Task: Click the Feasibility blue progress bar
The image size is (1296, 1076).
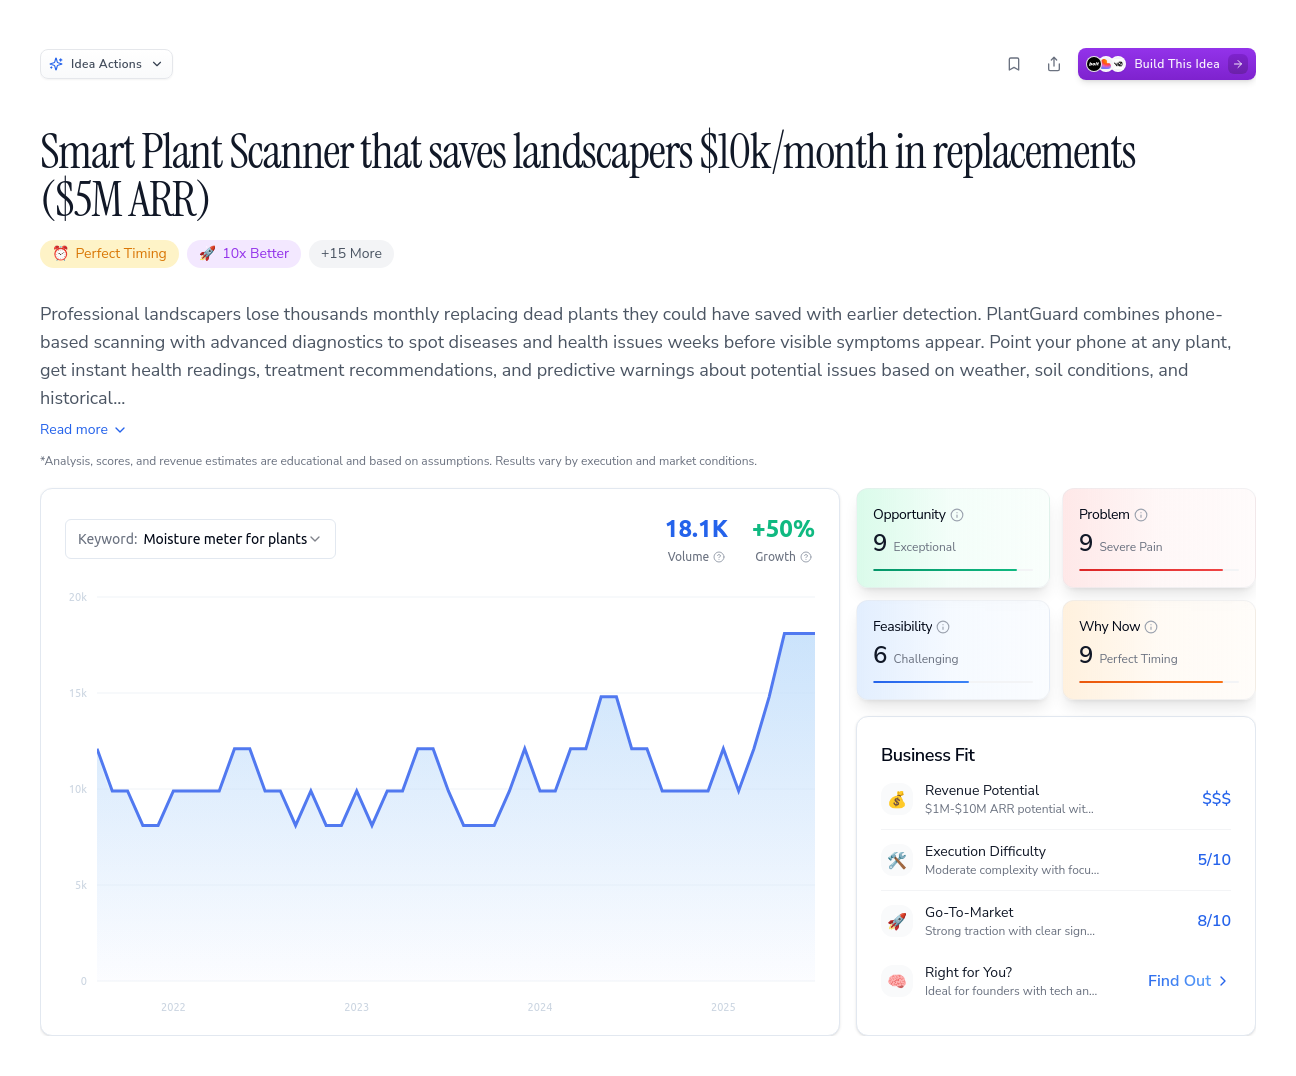Action: (x=921, y=682)
